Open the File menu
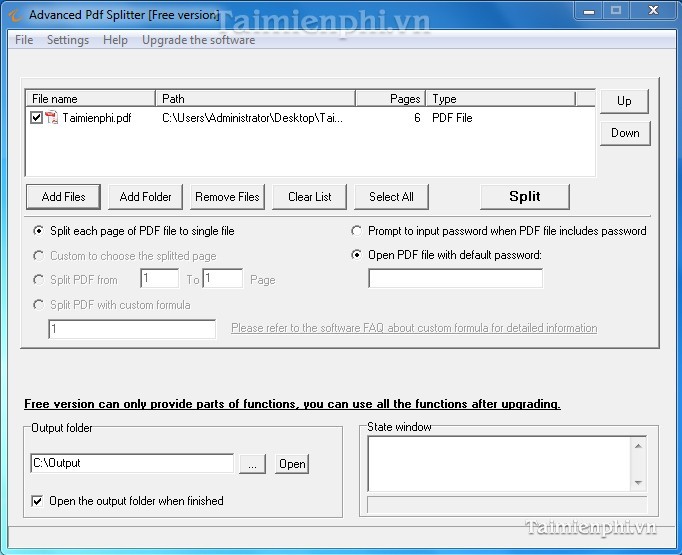This screenshot has width=682, height=555. 24,40
